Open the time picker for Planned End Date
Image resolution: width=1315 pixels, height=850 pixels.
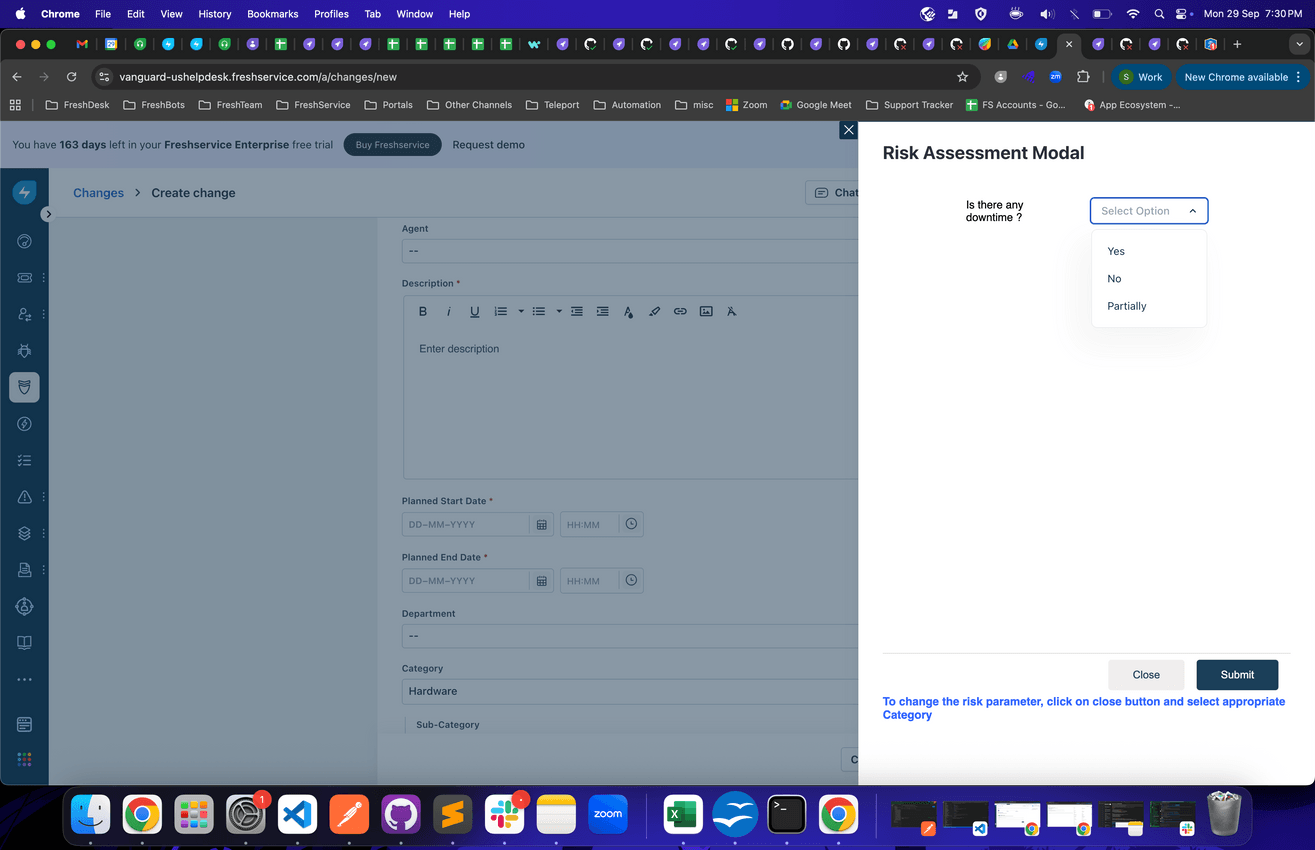click(x=630, y=580)
